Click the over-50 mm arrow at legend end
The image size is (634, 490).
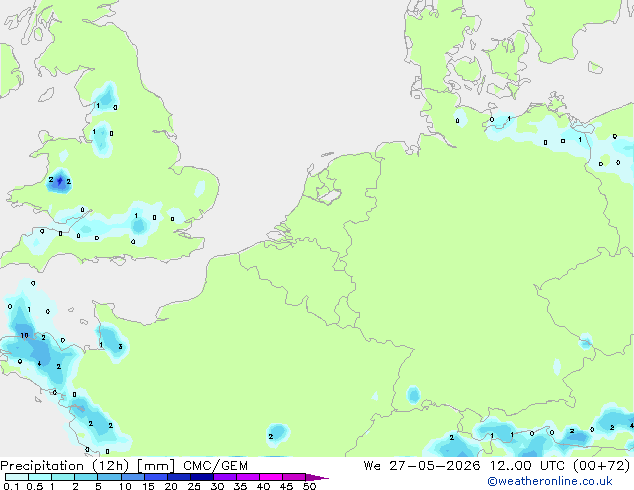coord(317,477)
